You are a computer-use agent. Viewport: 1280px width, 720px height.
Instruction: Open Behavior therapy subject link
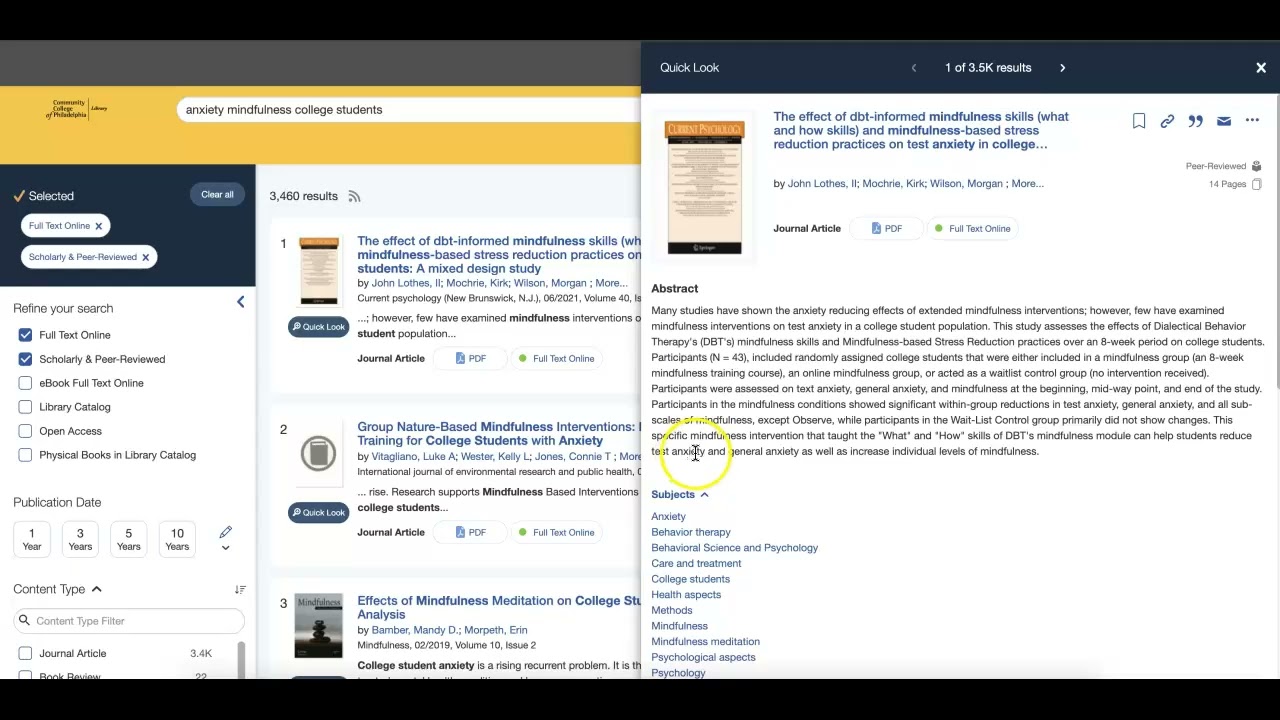[x=691, y=532]
